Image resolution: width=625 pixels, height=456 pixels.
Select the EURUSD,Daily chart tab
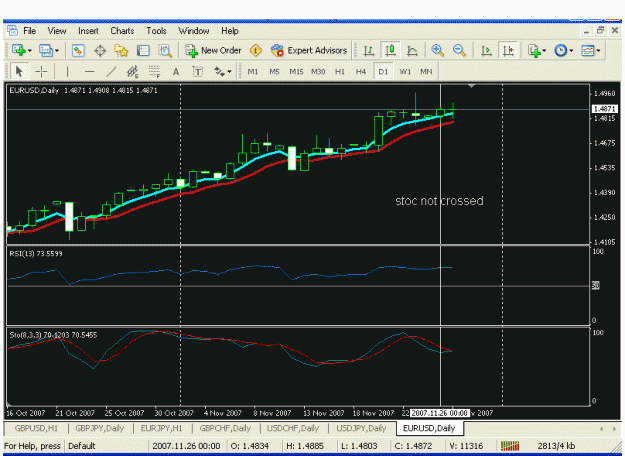click(429, 428)
